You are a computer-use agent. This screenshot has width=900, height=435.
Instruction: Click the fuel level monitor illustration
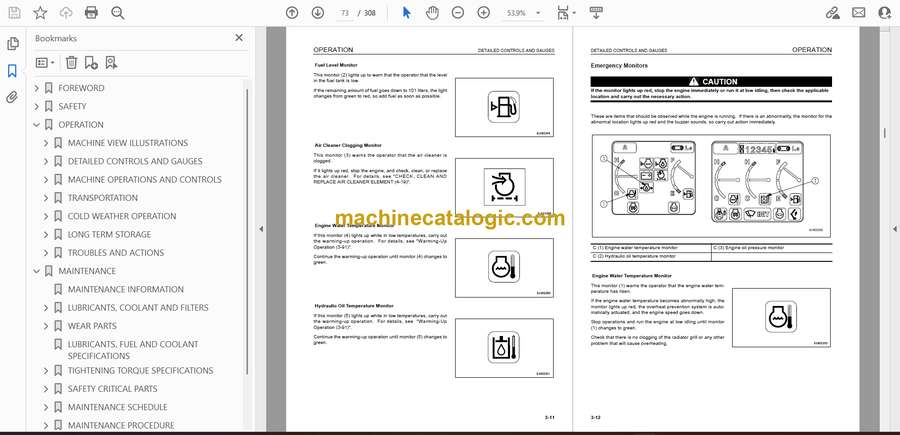pos(504,107)
